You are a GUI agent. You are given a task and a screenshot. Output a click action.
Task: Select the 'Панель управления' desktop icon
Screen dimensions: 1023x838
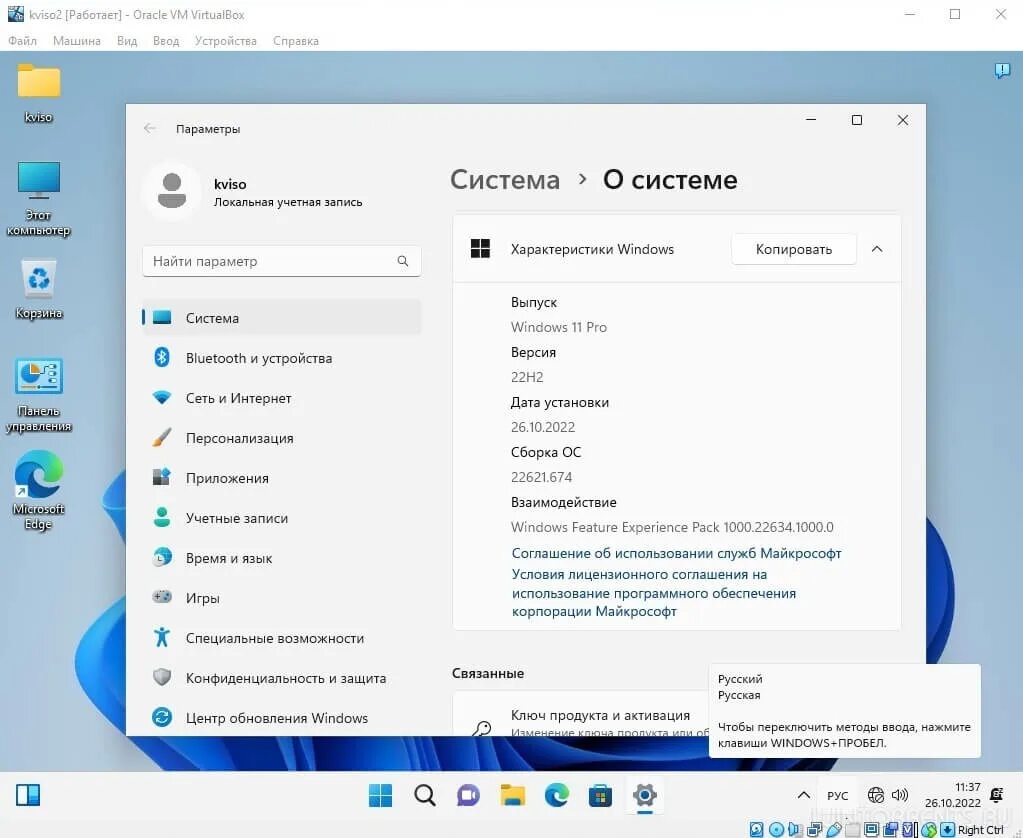tap(38, 394)
